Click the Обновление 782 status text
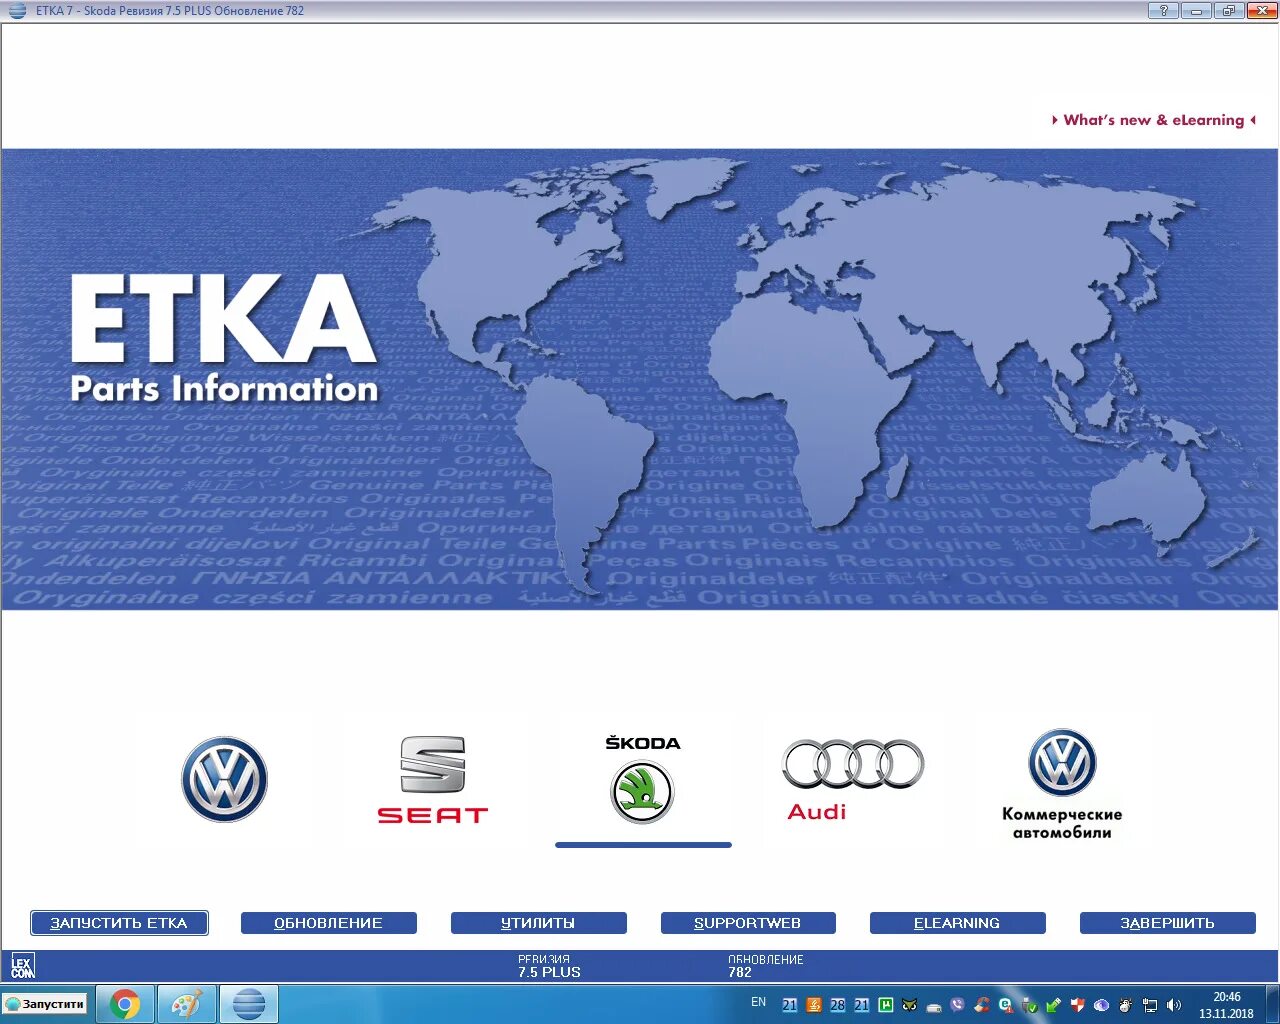The width and height of the screenshot is (1280, 1024). click(x=765, y=966)
